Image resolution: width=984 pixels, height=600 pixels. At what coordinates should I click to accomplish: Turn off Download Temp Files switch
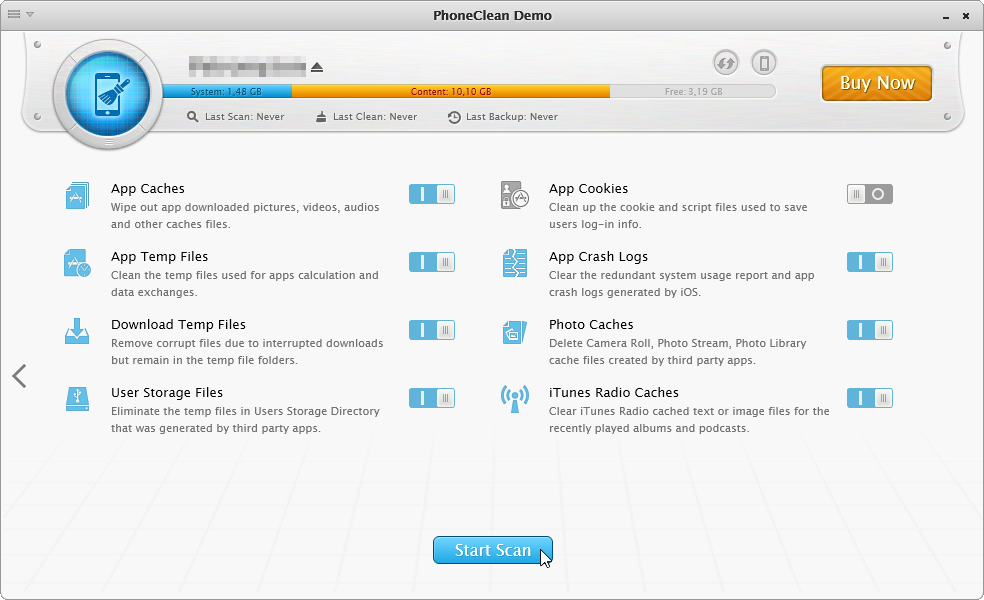pyautogui.click(x=432, y=330)
